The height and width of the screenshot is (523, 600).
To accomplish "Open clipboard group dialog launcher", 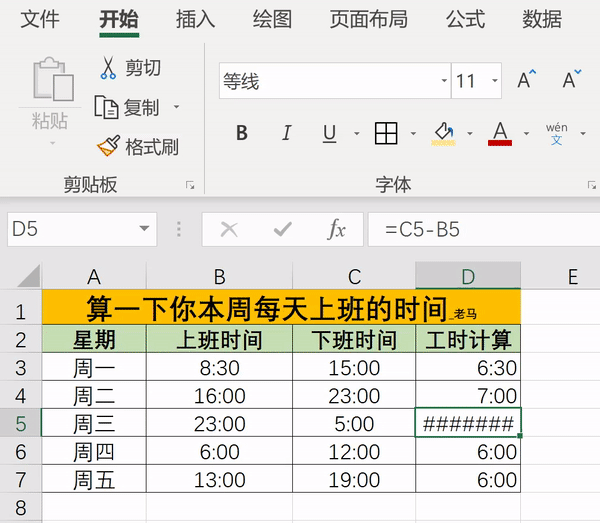I will point(190,186).
